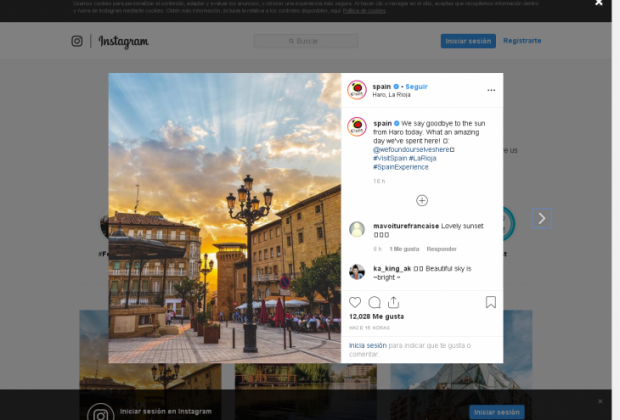Image resolution: width=620 pixels, height=420 pixels.
Task: Save the post with the bookmark icon
Action: point(490,302)
